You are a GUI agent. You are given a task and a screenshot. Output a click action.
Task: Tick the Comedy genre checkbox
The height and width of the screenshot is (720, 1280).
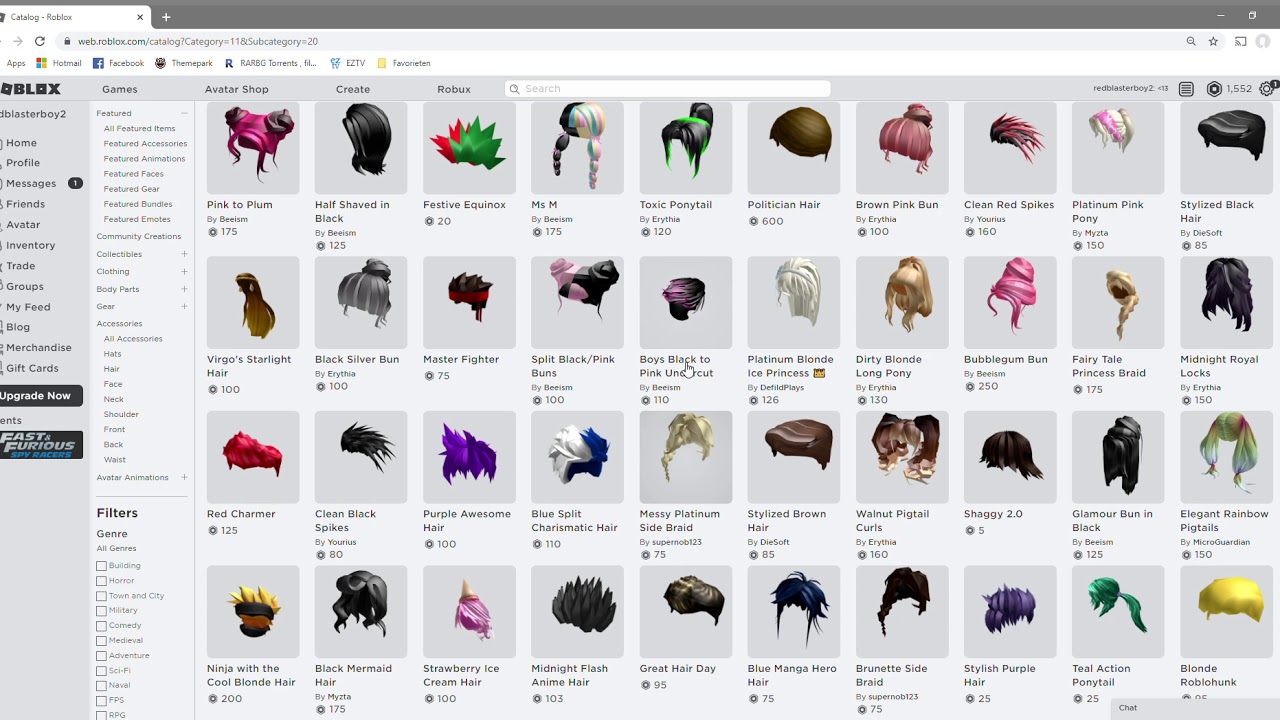click(x=101, y=626)
